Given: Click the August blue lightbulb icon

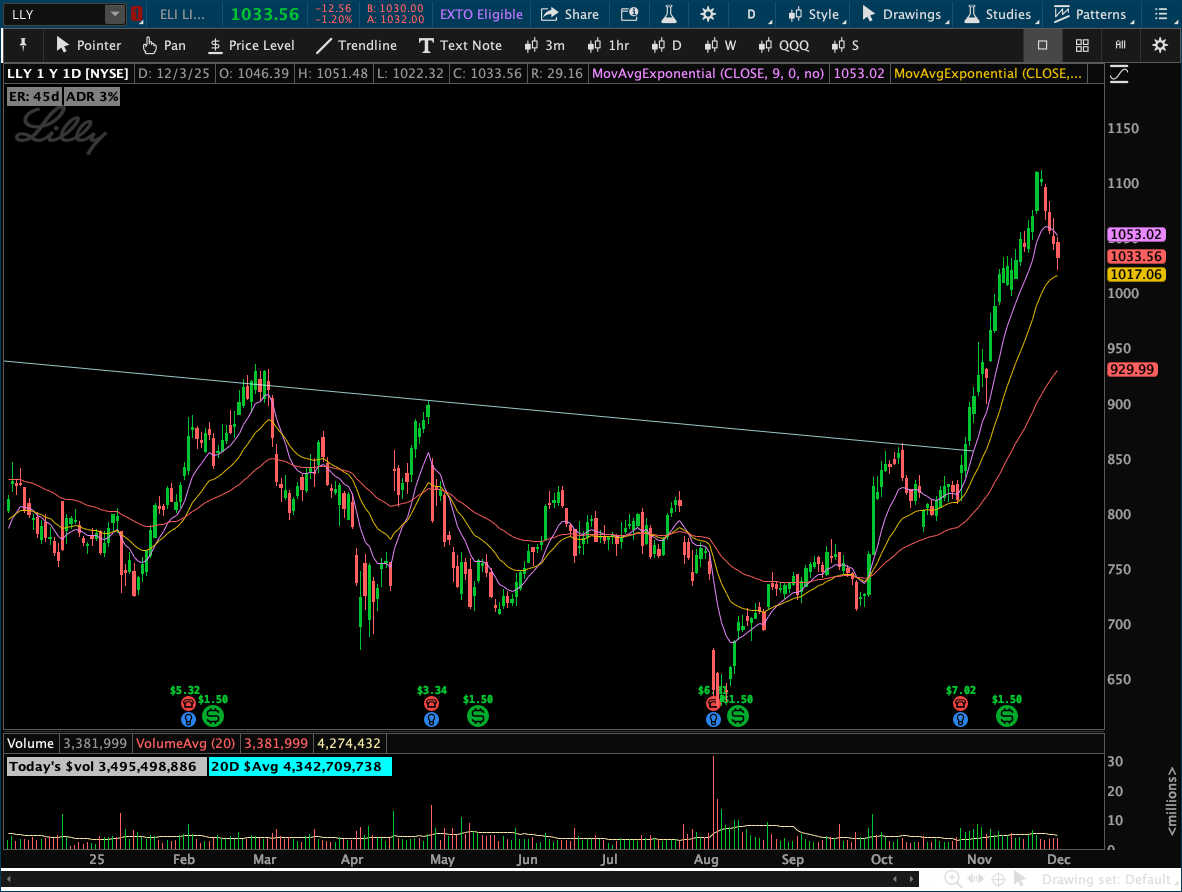Looking at the screenshot, I should pos(713,719).
